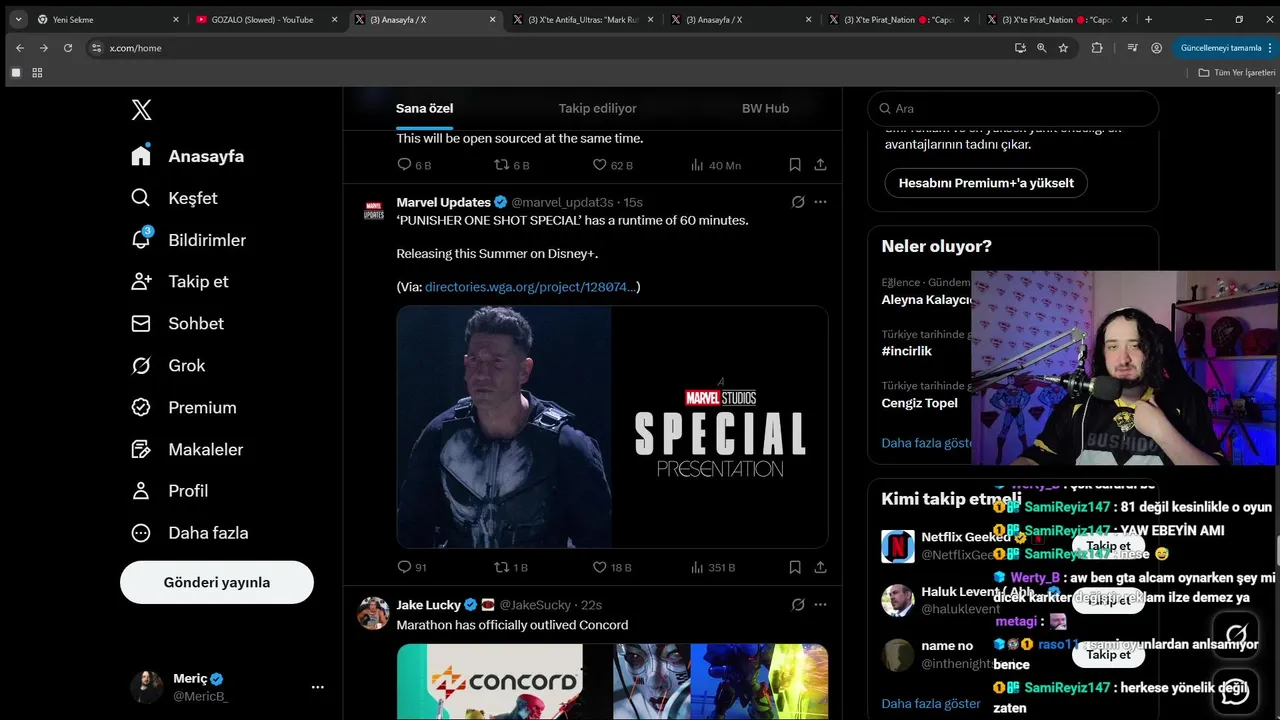Open Premium page from sidebar

[184, 407]
